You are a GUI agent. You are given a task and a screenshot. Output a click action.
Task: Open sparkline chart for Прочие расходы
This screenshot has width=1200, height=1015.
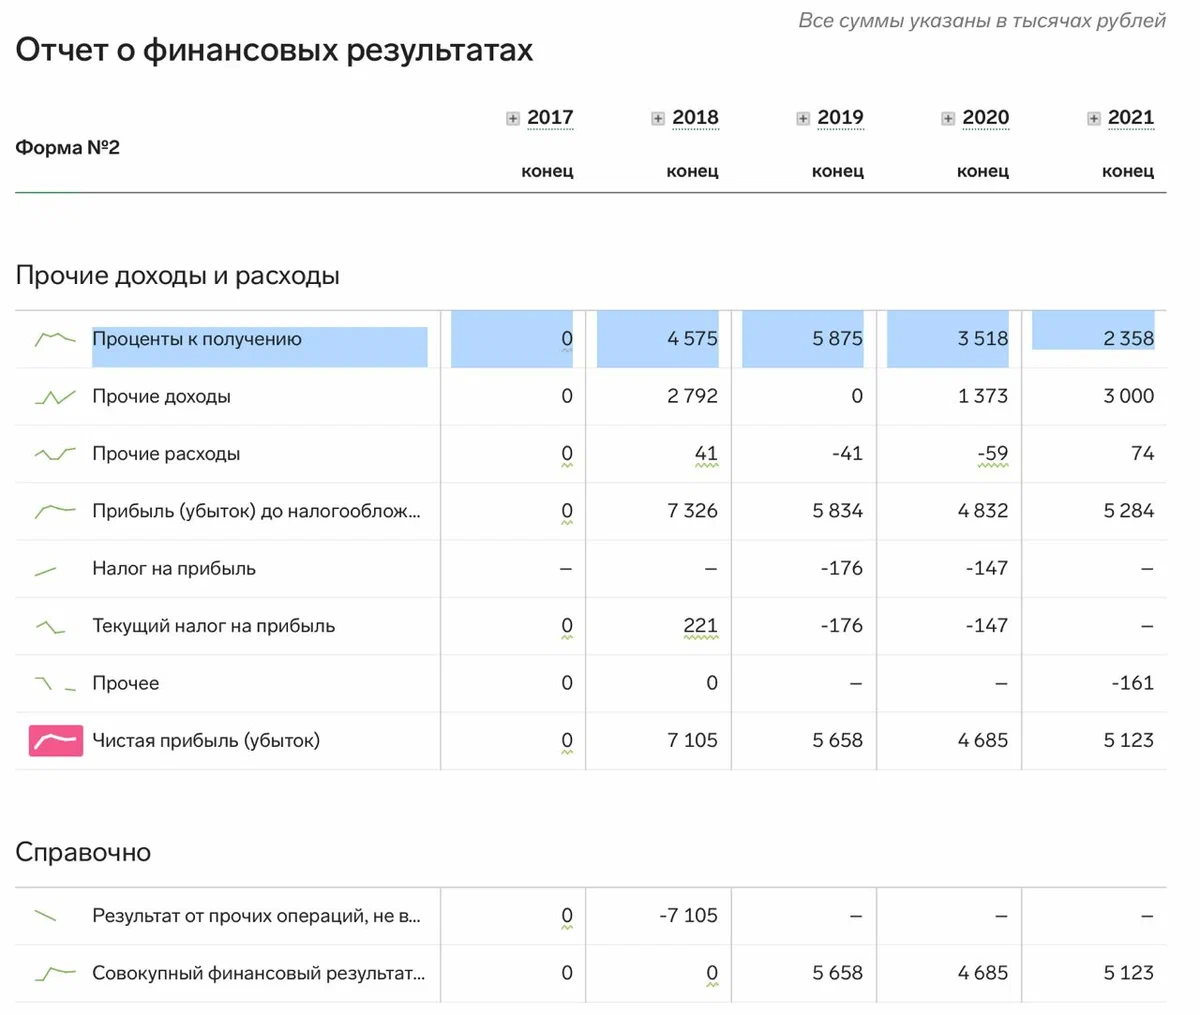coord(55,454)
